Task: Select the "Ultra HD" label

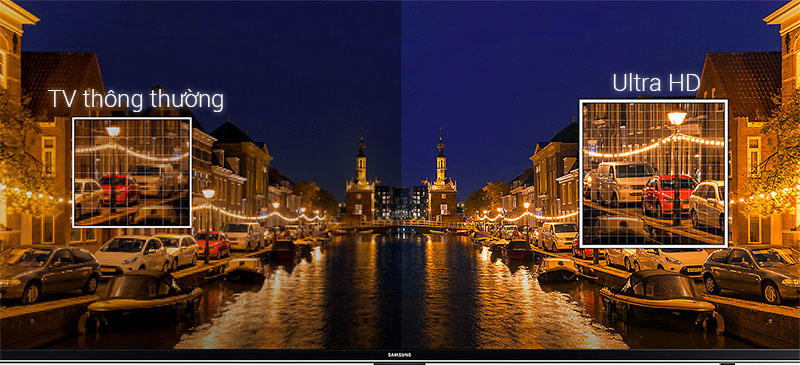Action: [655, 83]
